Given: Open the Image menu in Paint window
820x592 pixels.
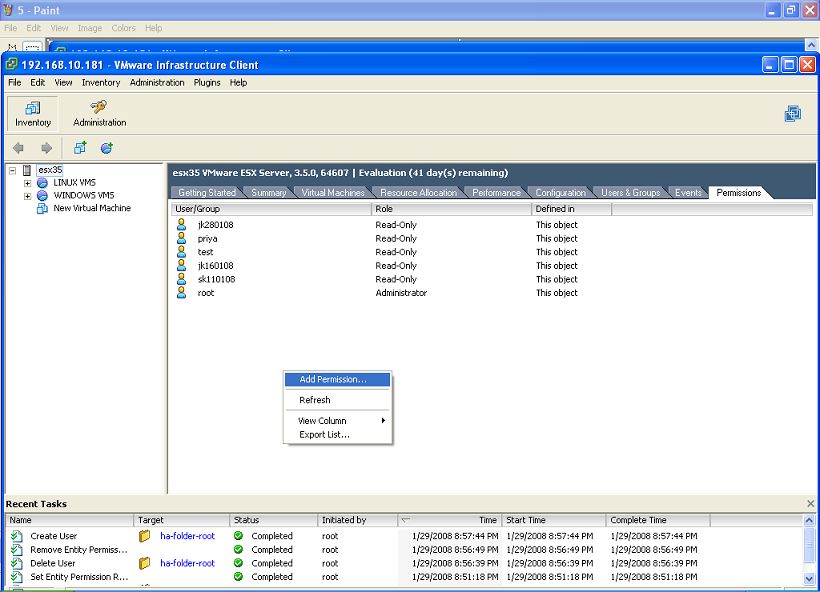Looking at the screenshot, I should point(90,28).
